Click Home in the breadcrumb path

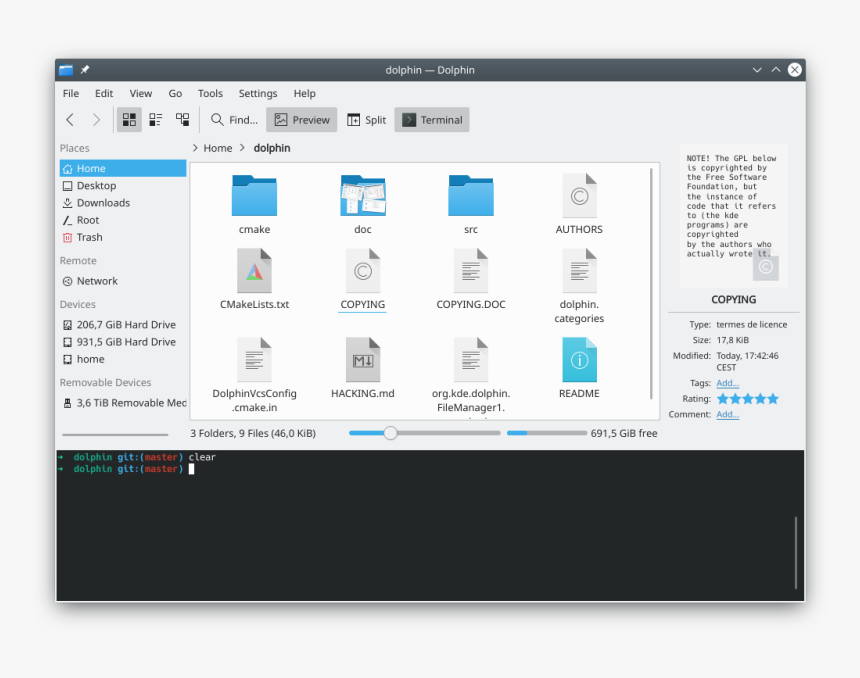[x=218, y=148]
